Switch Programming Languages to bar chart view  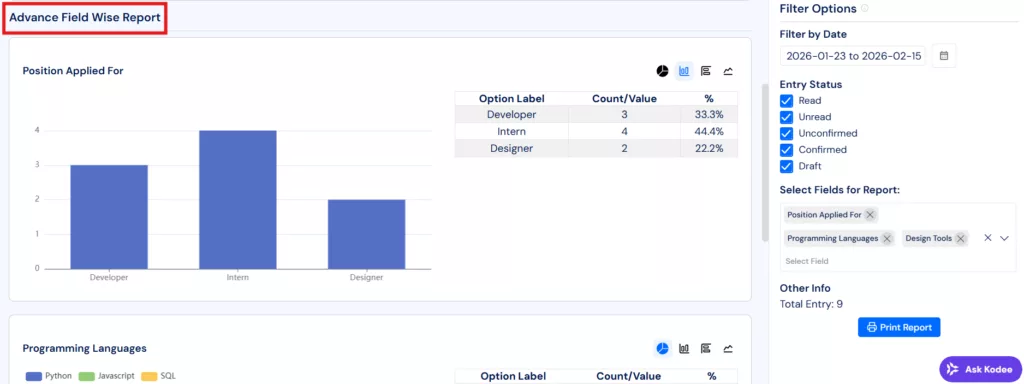[x=684, y=349]
